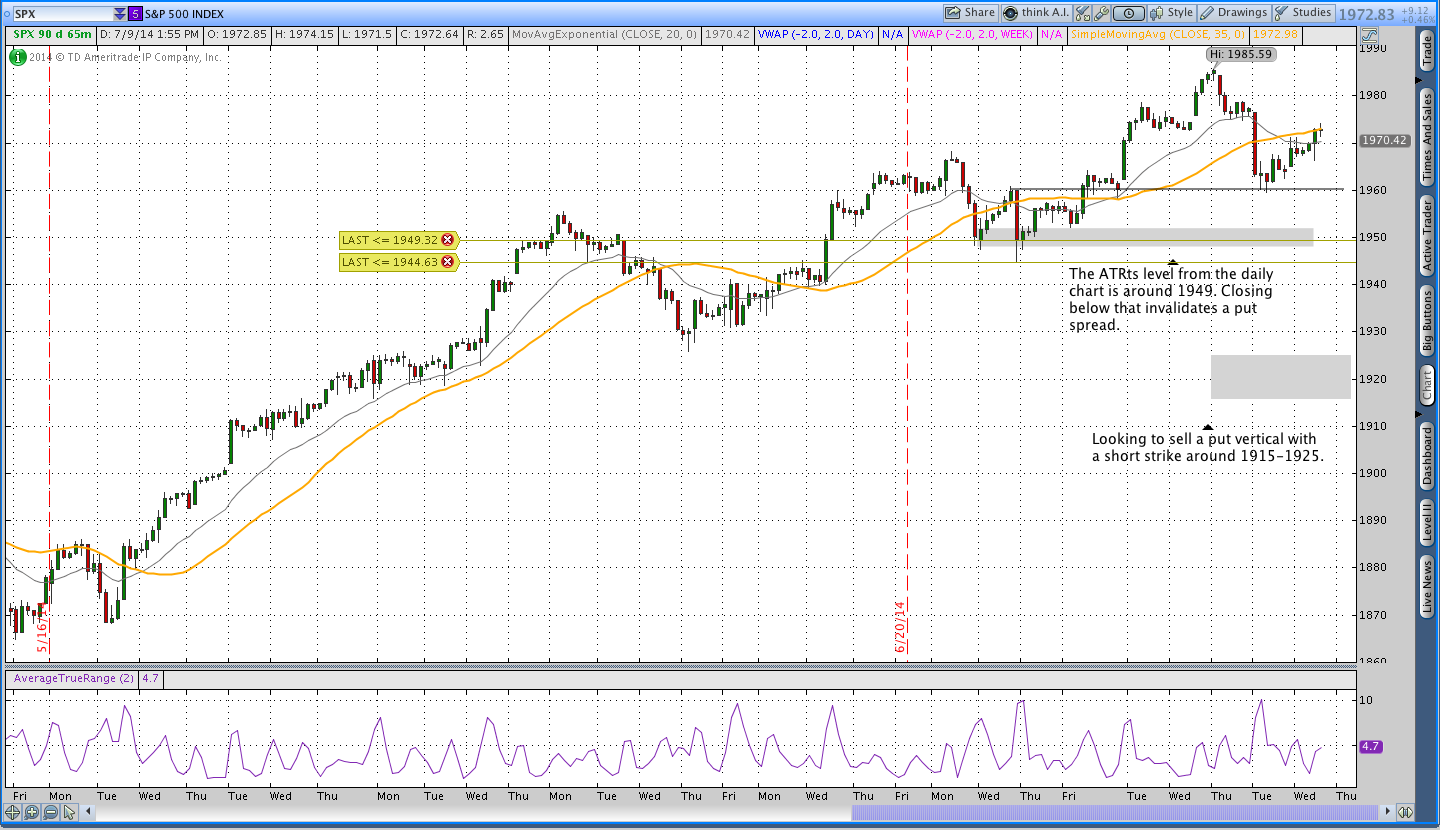Click the 1970.42 price axis label
Image resolution: width=1440 pixels, height=830 pixels.
[x=1385, y=141]
